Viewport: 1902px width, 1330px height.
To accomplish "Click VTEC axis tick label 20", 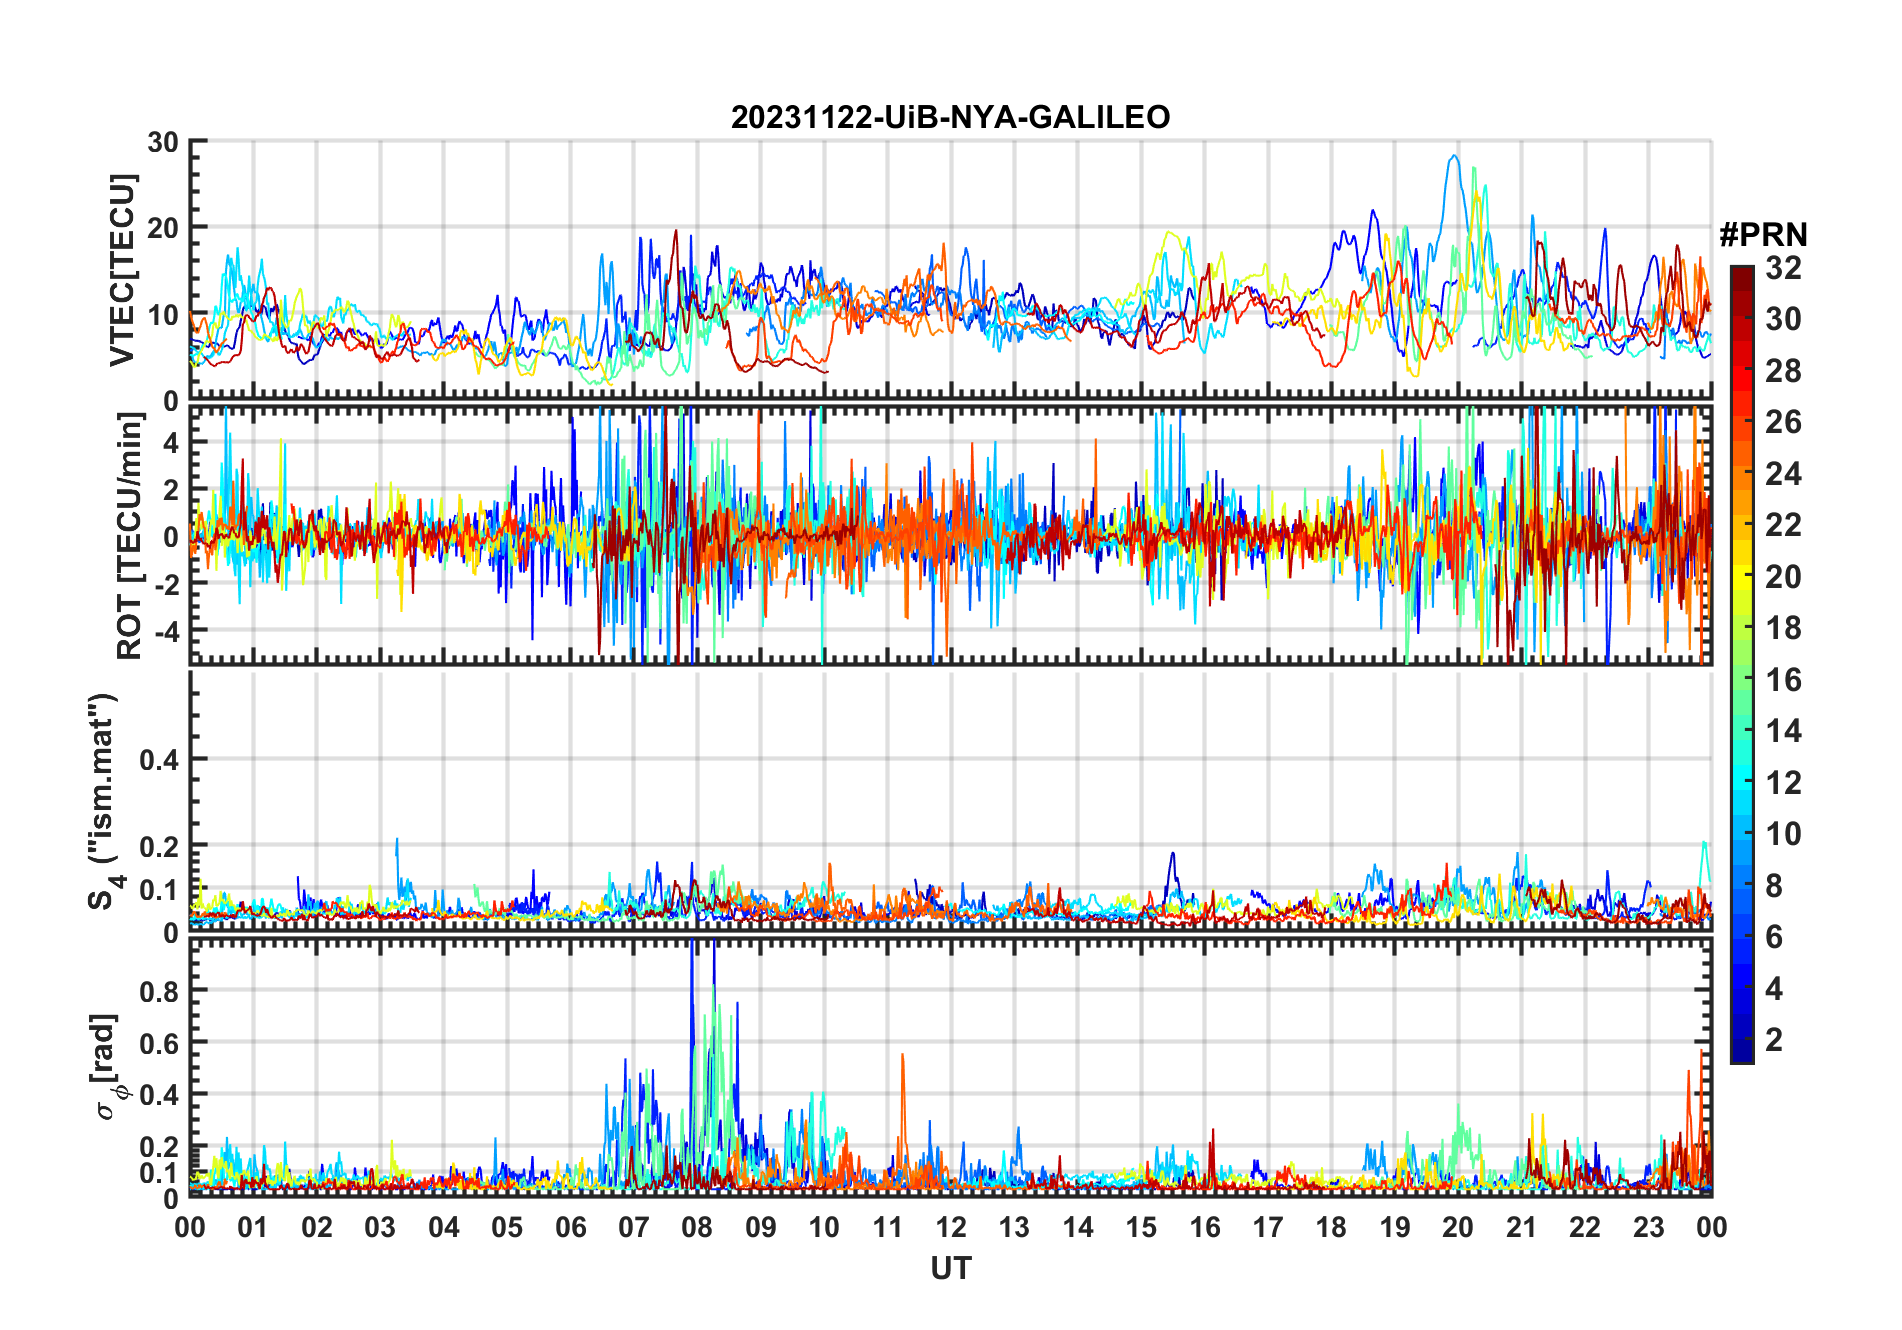I will pos(163,228).
